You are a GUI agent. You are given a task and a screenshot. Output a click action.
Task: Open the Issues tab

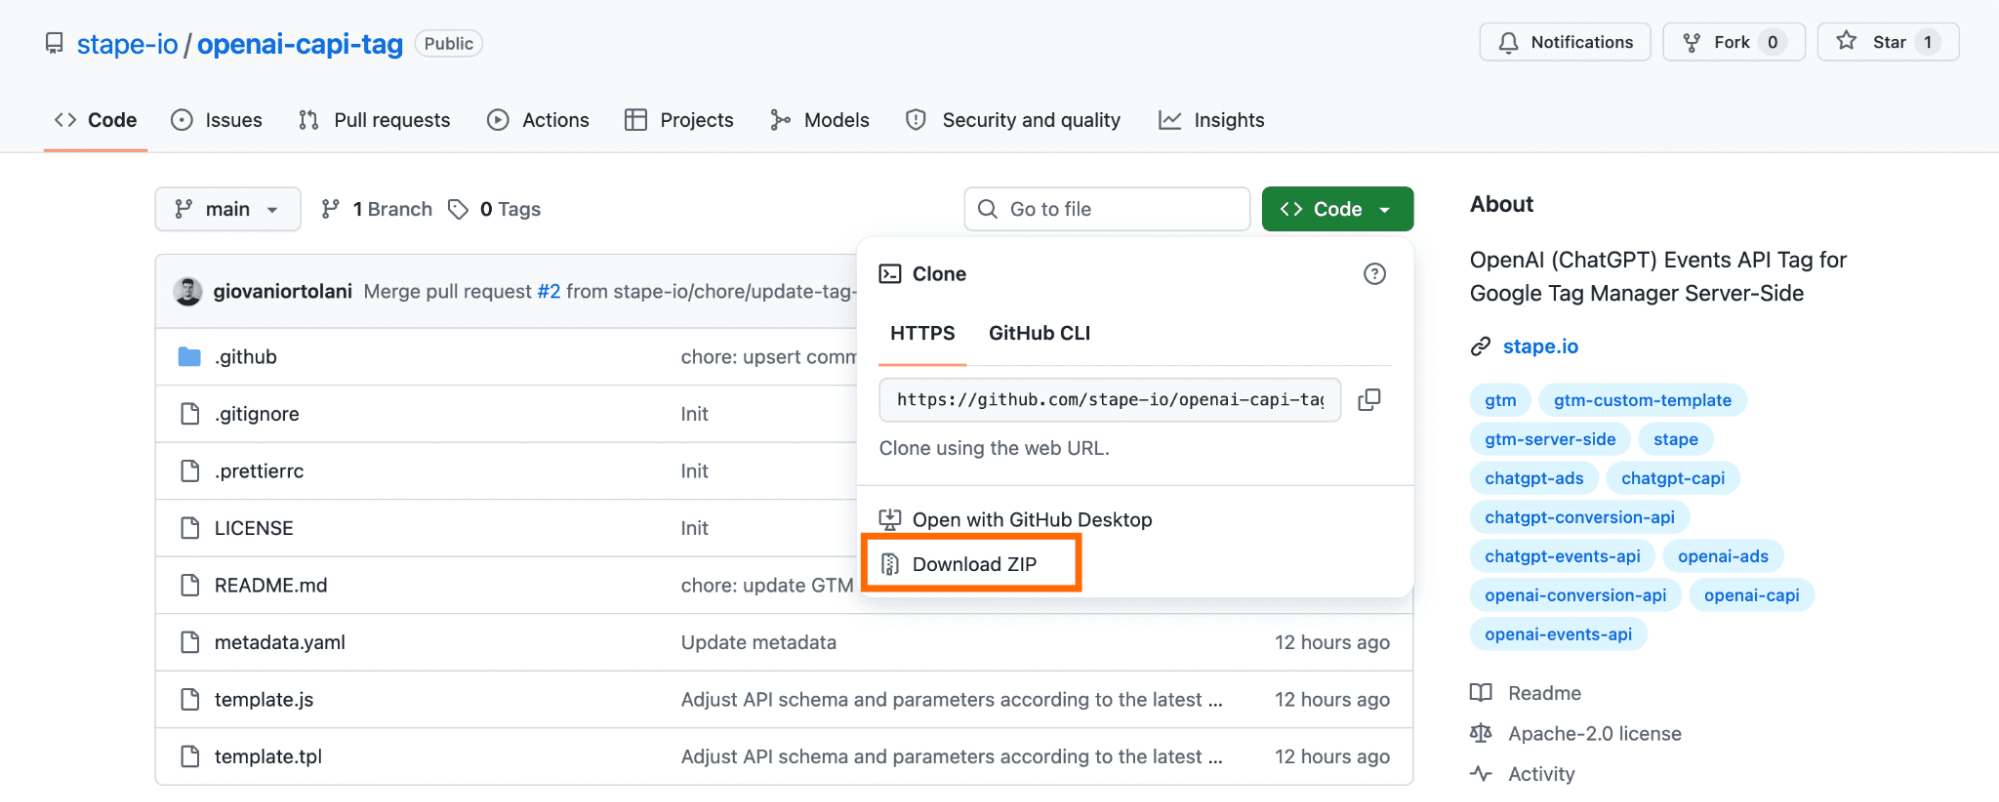coord(217,120)
